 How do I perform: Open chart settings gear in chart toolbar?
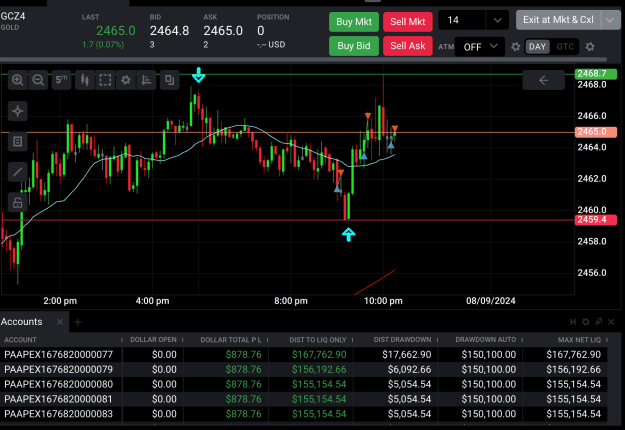[126, 80]
